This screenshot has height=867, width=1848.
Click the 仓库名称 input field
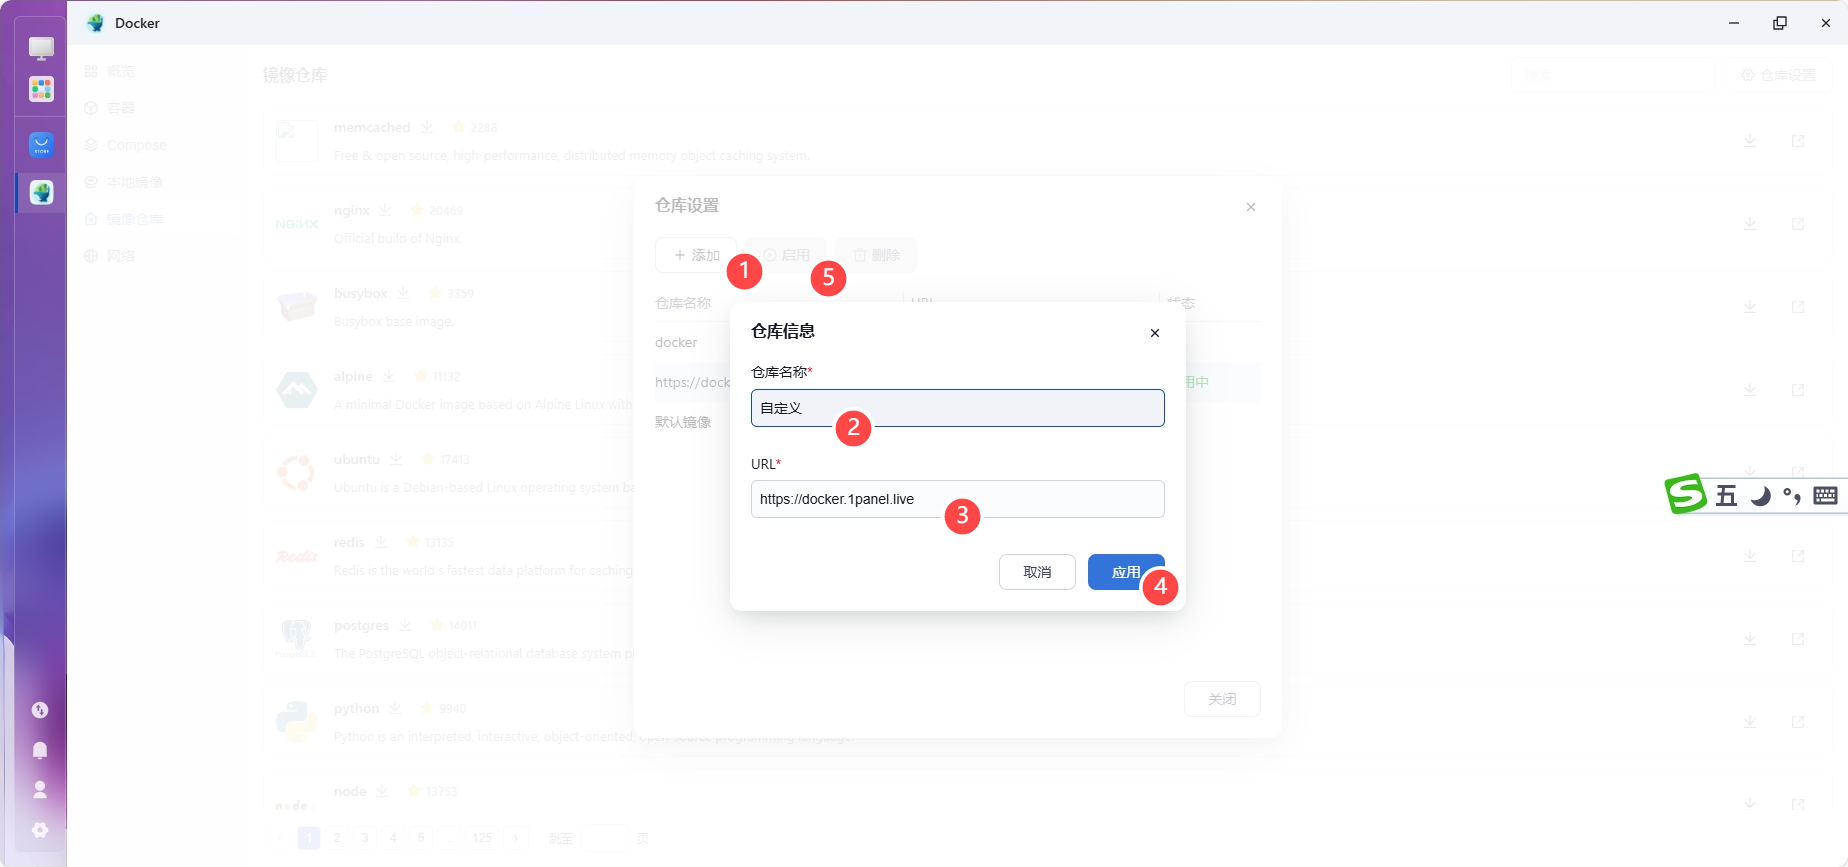click(958, 408)
